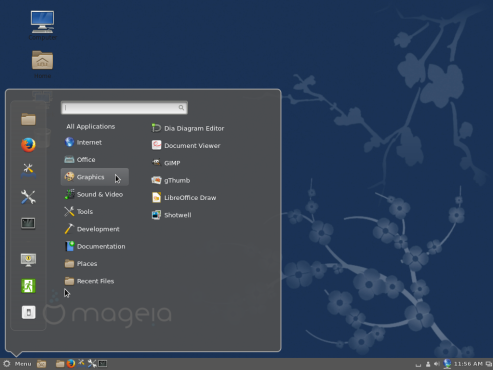The height and width of the screenshot is (370, 493).
Task: Launch Firefox from the bottom panel
Action: (71, 363)
